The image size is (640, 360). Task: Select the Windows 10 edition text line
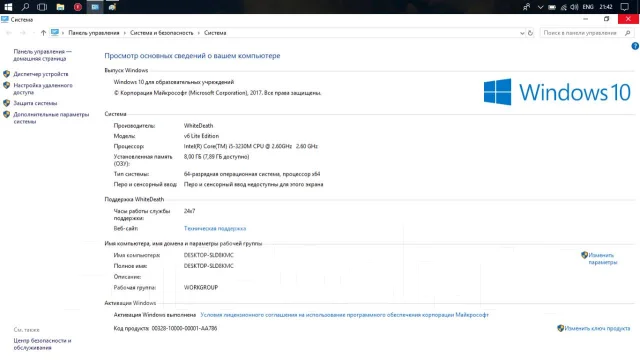coord(174,82)
